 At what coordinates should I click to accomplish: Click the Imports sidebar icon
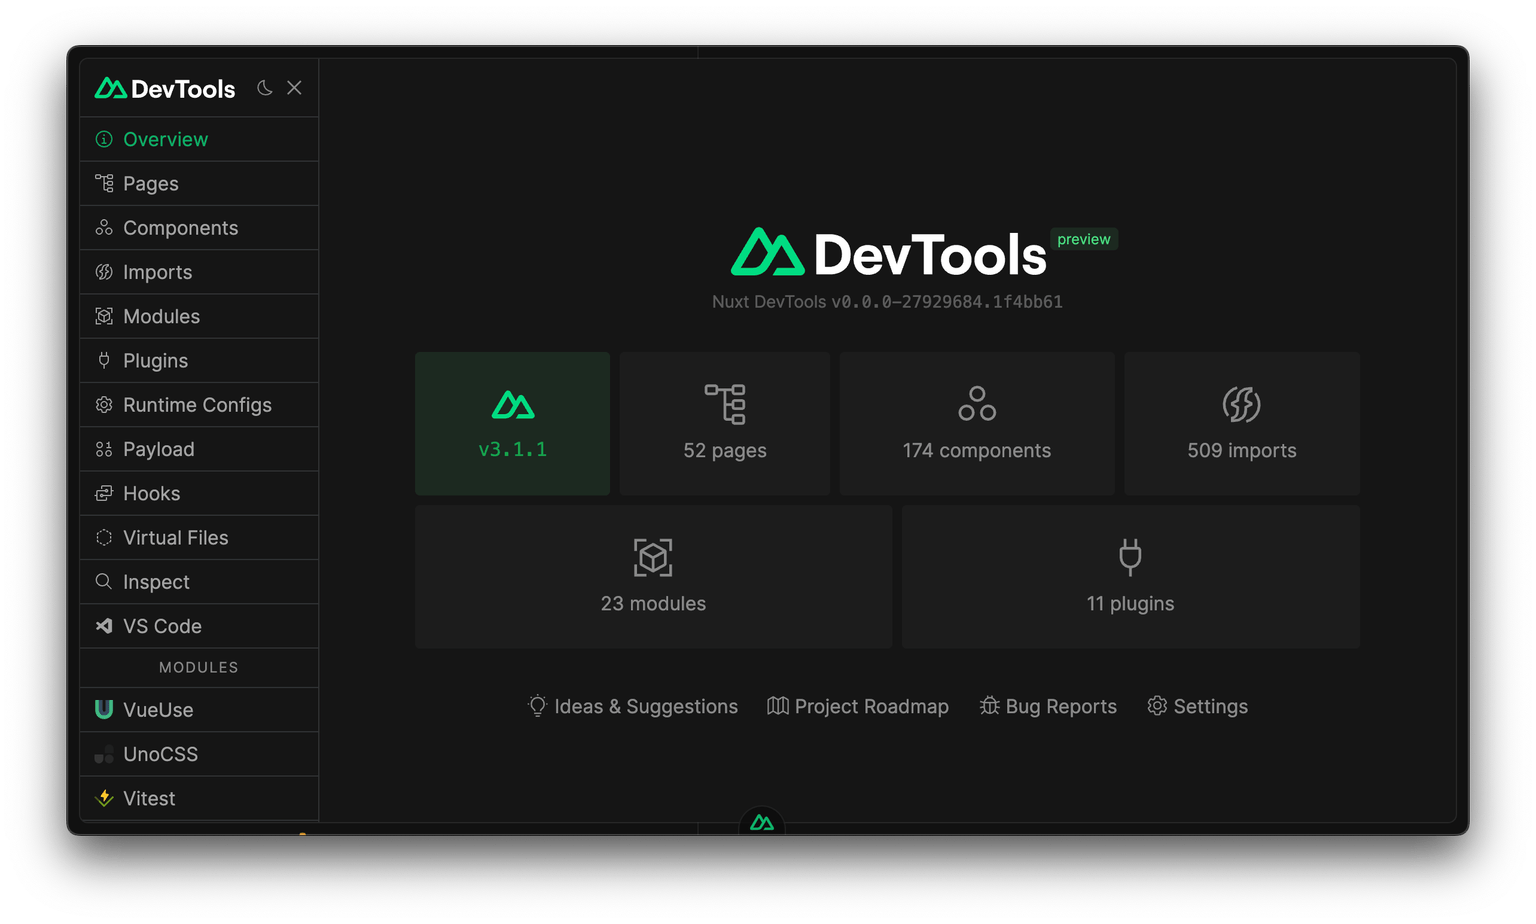(104, 271)
